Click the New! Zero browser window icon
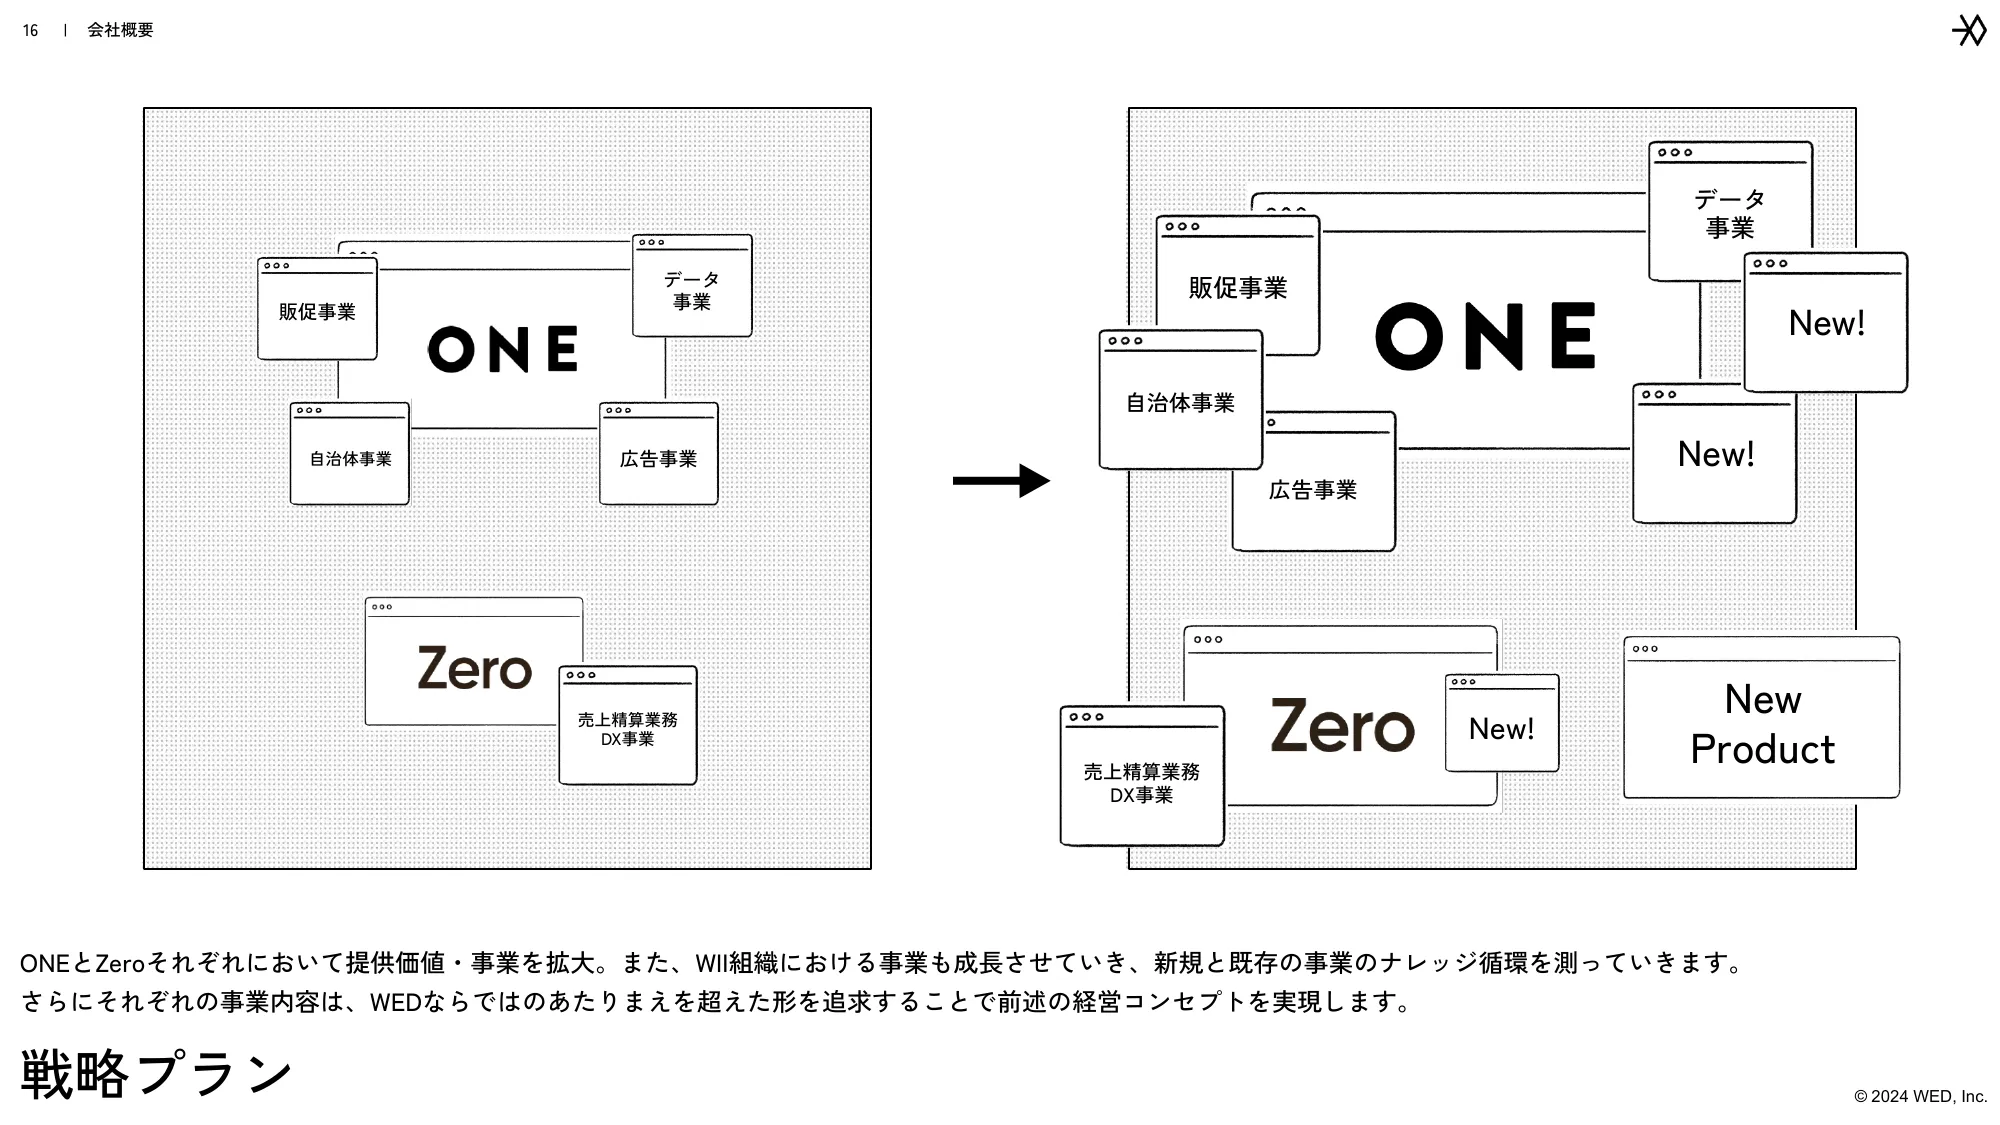 (x=1501, y=729)
